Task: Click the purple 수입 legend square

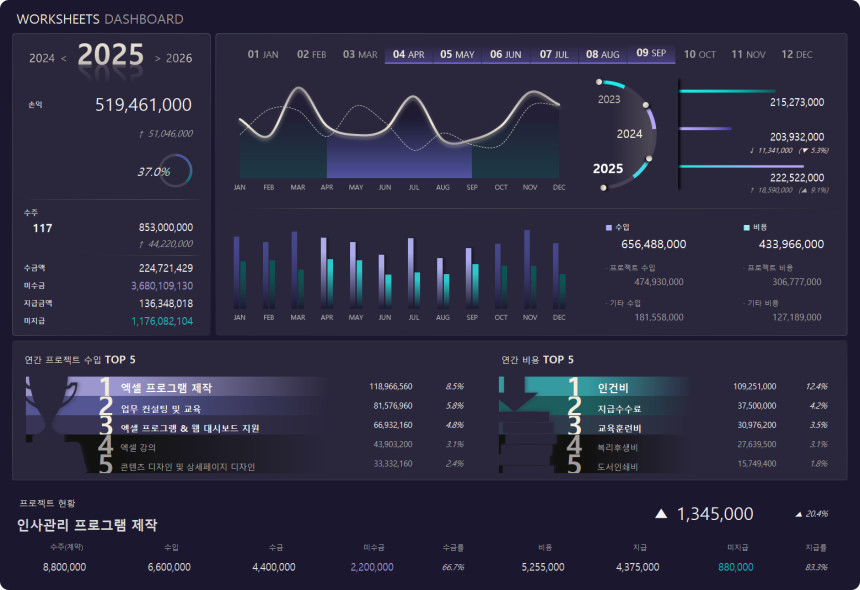Action: [609, 228]
